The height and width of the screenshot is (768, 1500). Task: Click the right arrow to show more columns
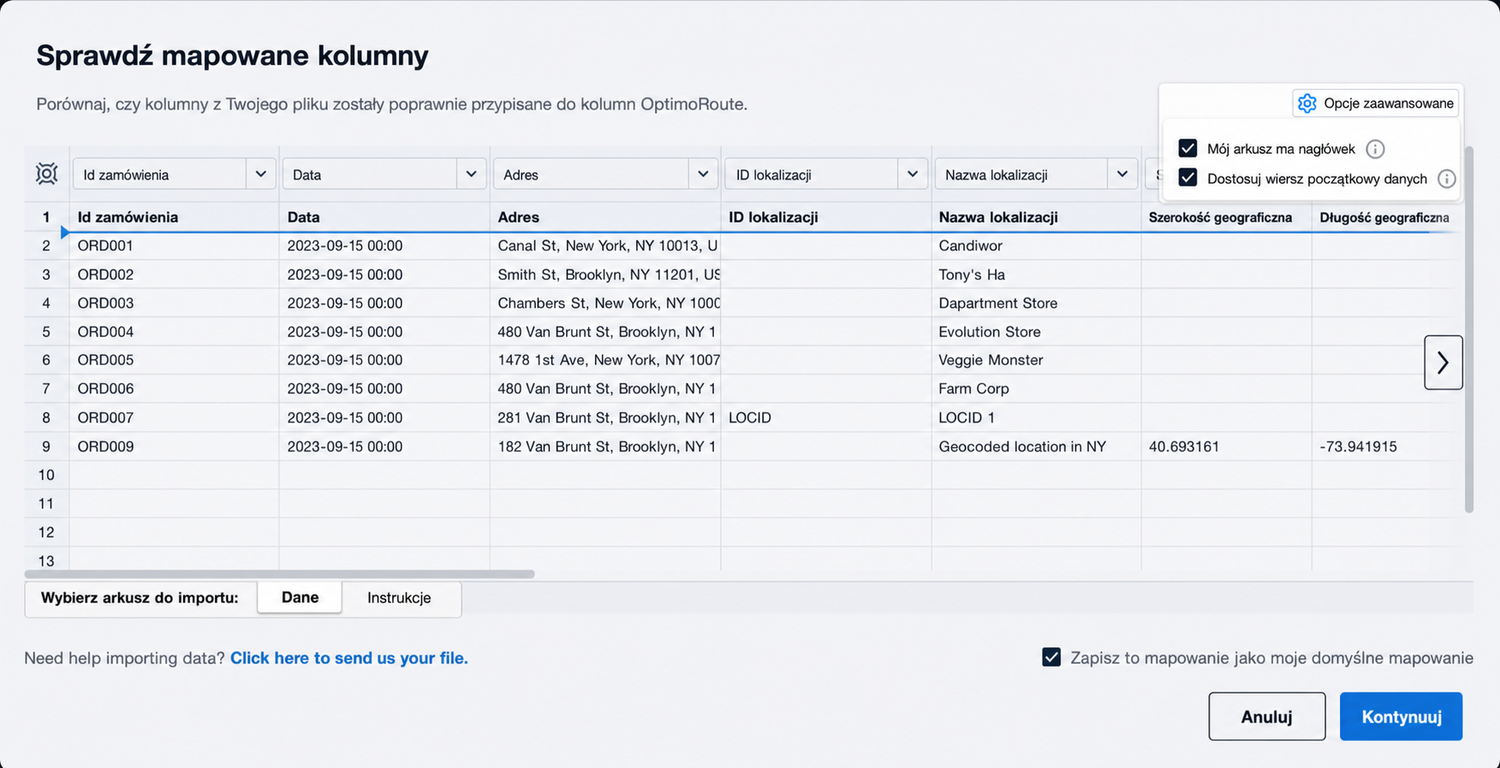pos(1443,362)
